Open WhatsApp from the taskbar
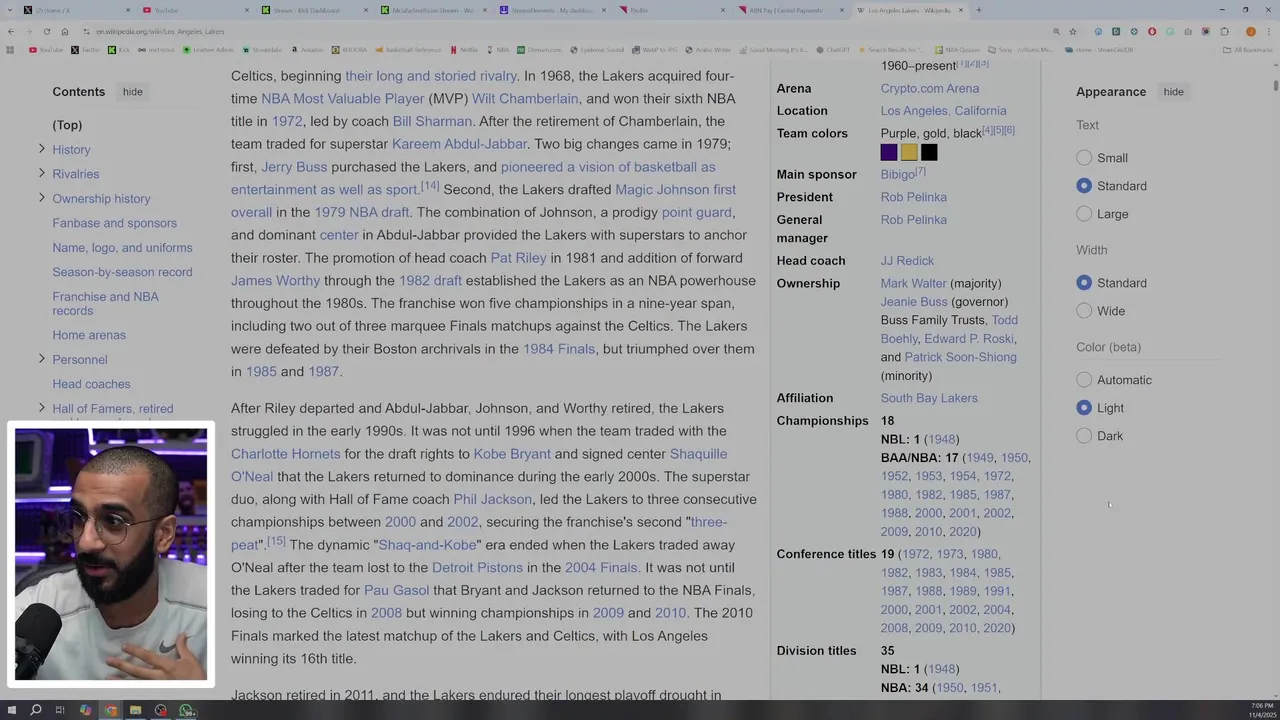This screenshot has width=1280, height=720. coord(186,710)
